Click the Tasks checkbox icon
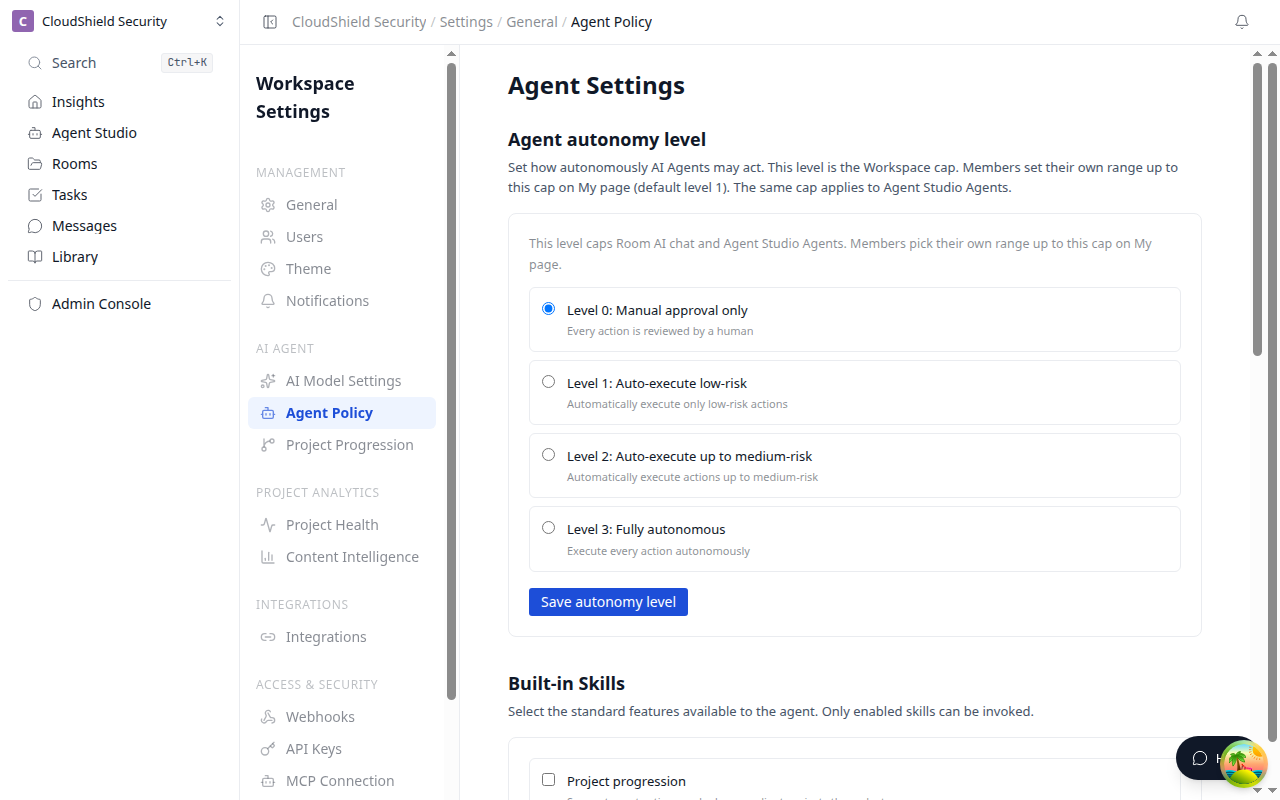 pyautogui.click(x=35, y=195)
